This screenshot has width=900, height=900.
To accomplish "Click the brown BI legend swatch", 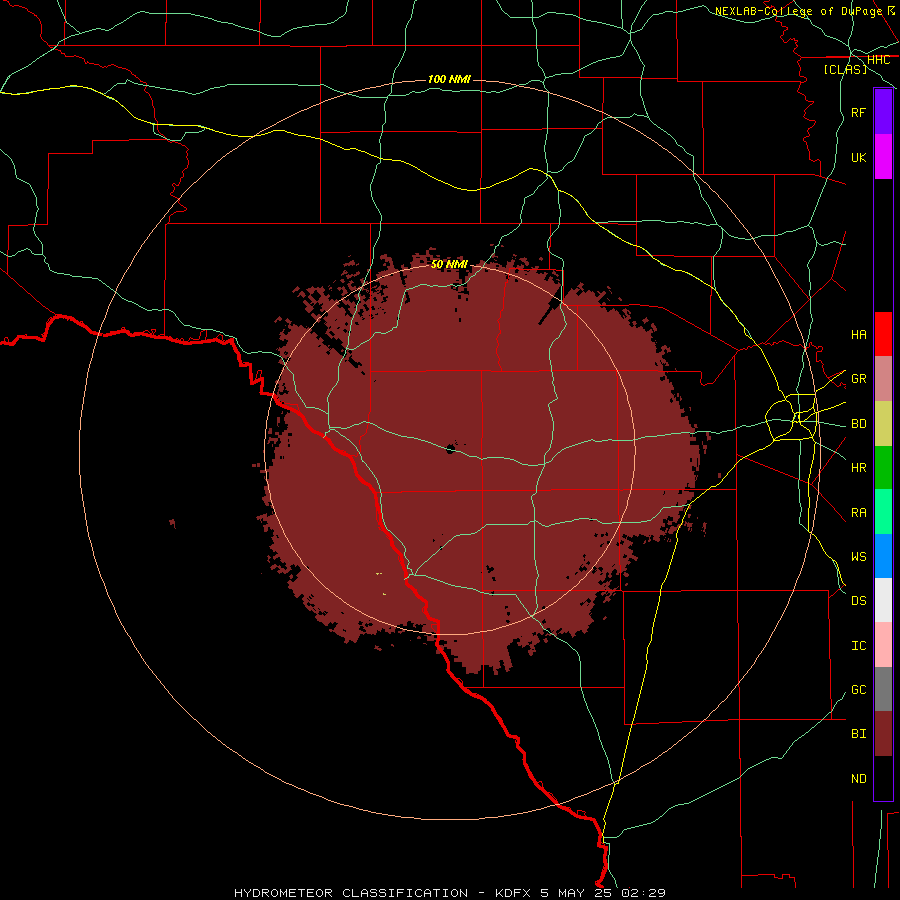I will coord(883,734).
